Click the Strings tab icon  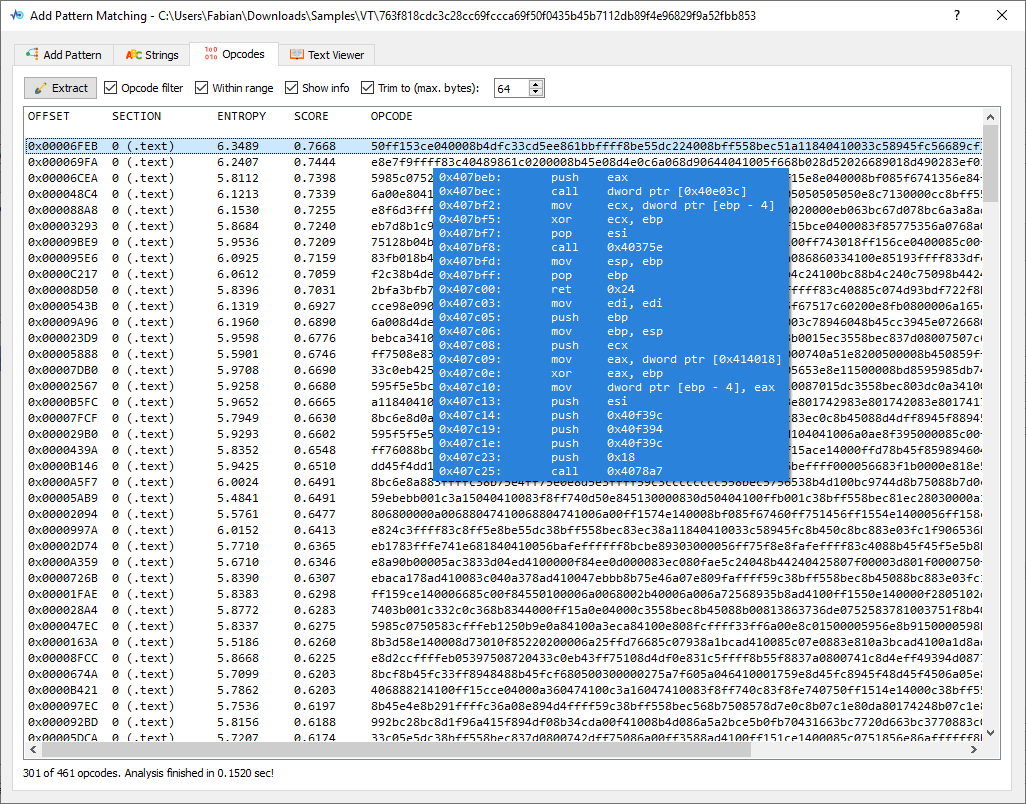click(x=133, y=55)
